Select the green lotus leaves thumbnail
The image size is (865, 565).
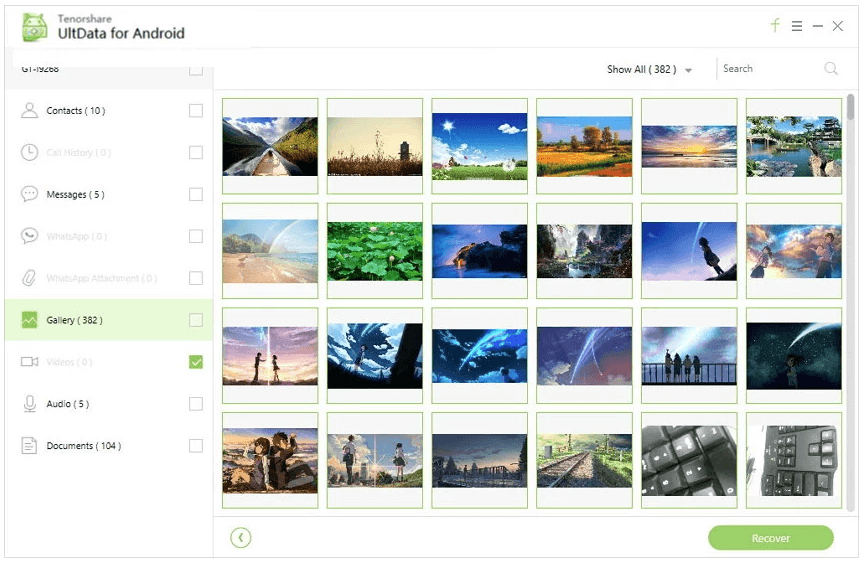[375, 251]
